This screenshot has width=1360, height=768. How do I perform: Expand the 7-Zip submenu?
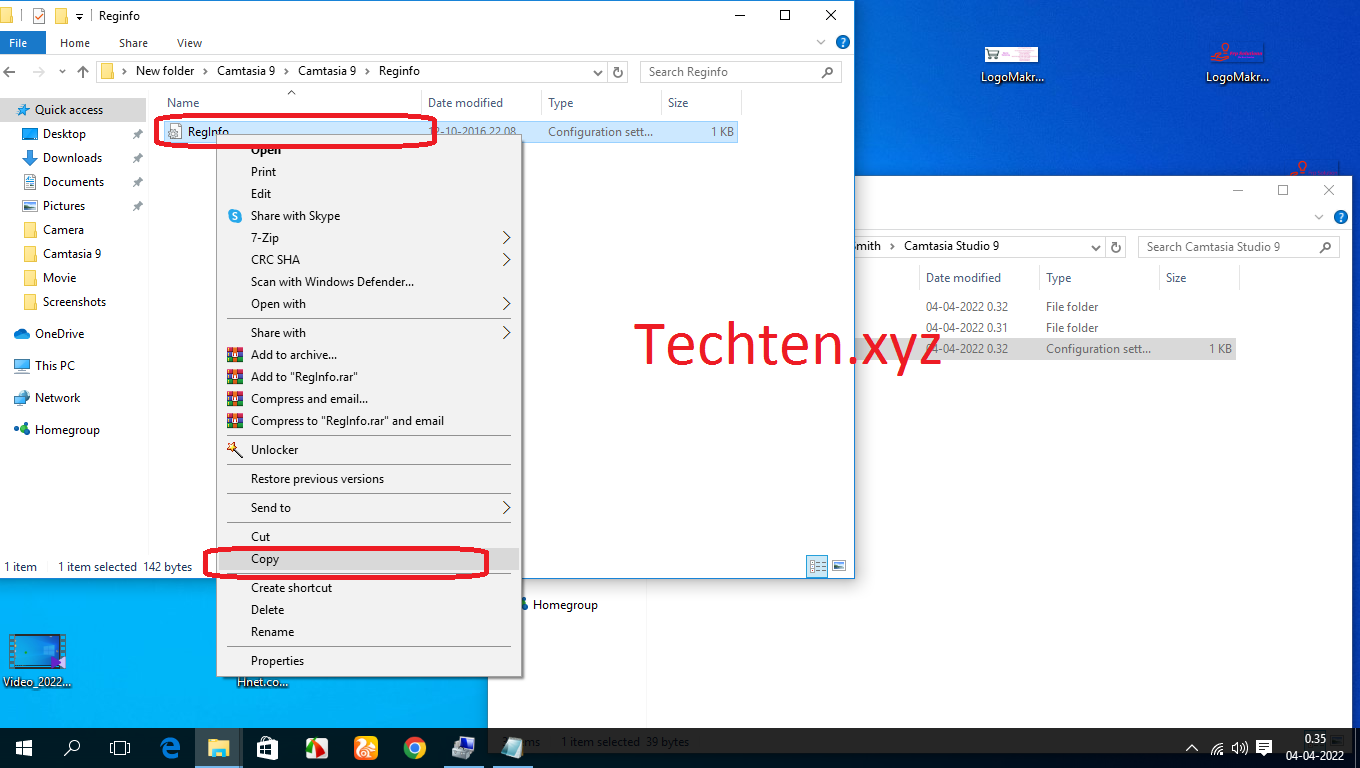click(x=369, y=238)
